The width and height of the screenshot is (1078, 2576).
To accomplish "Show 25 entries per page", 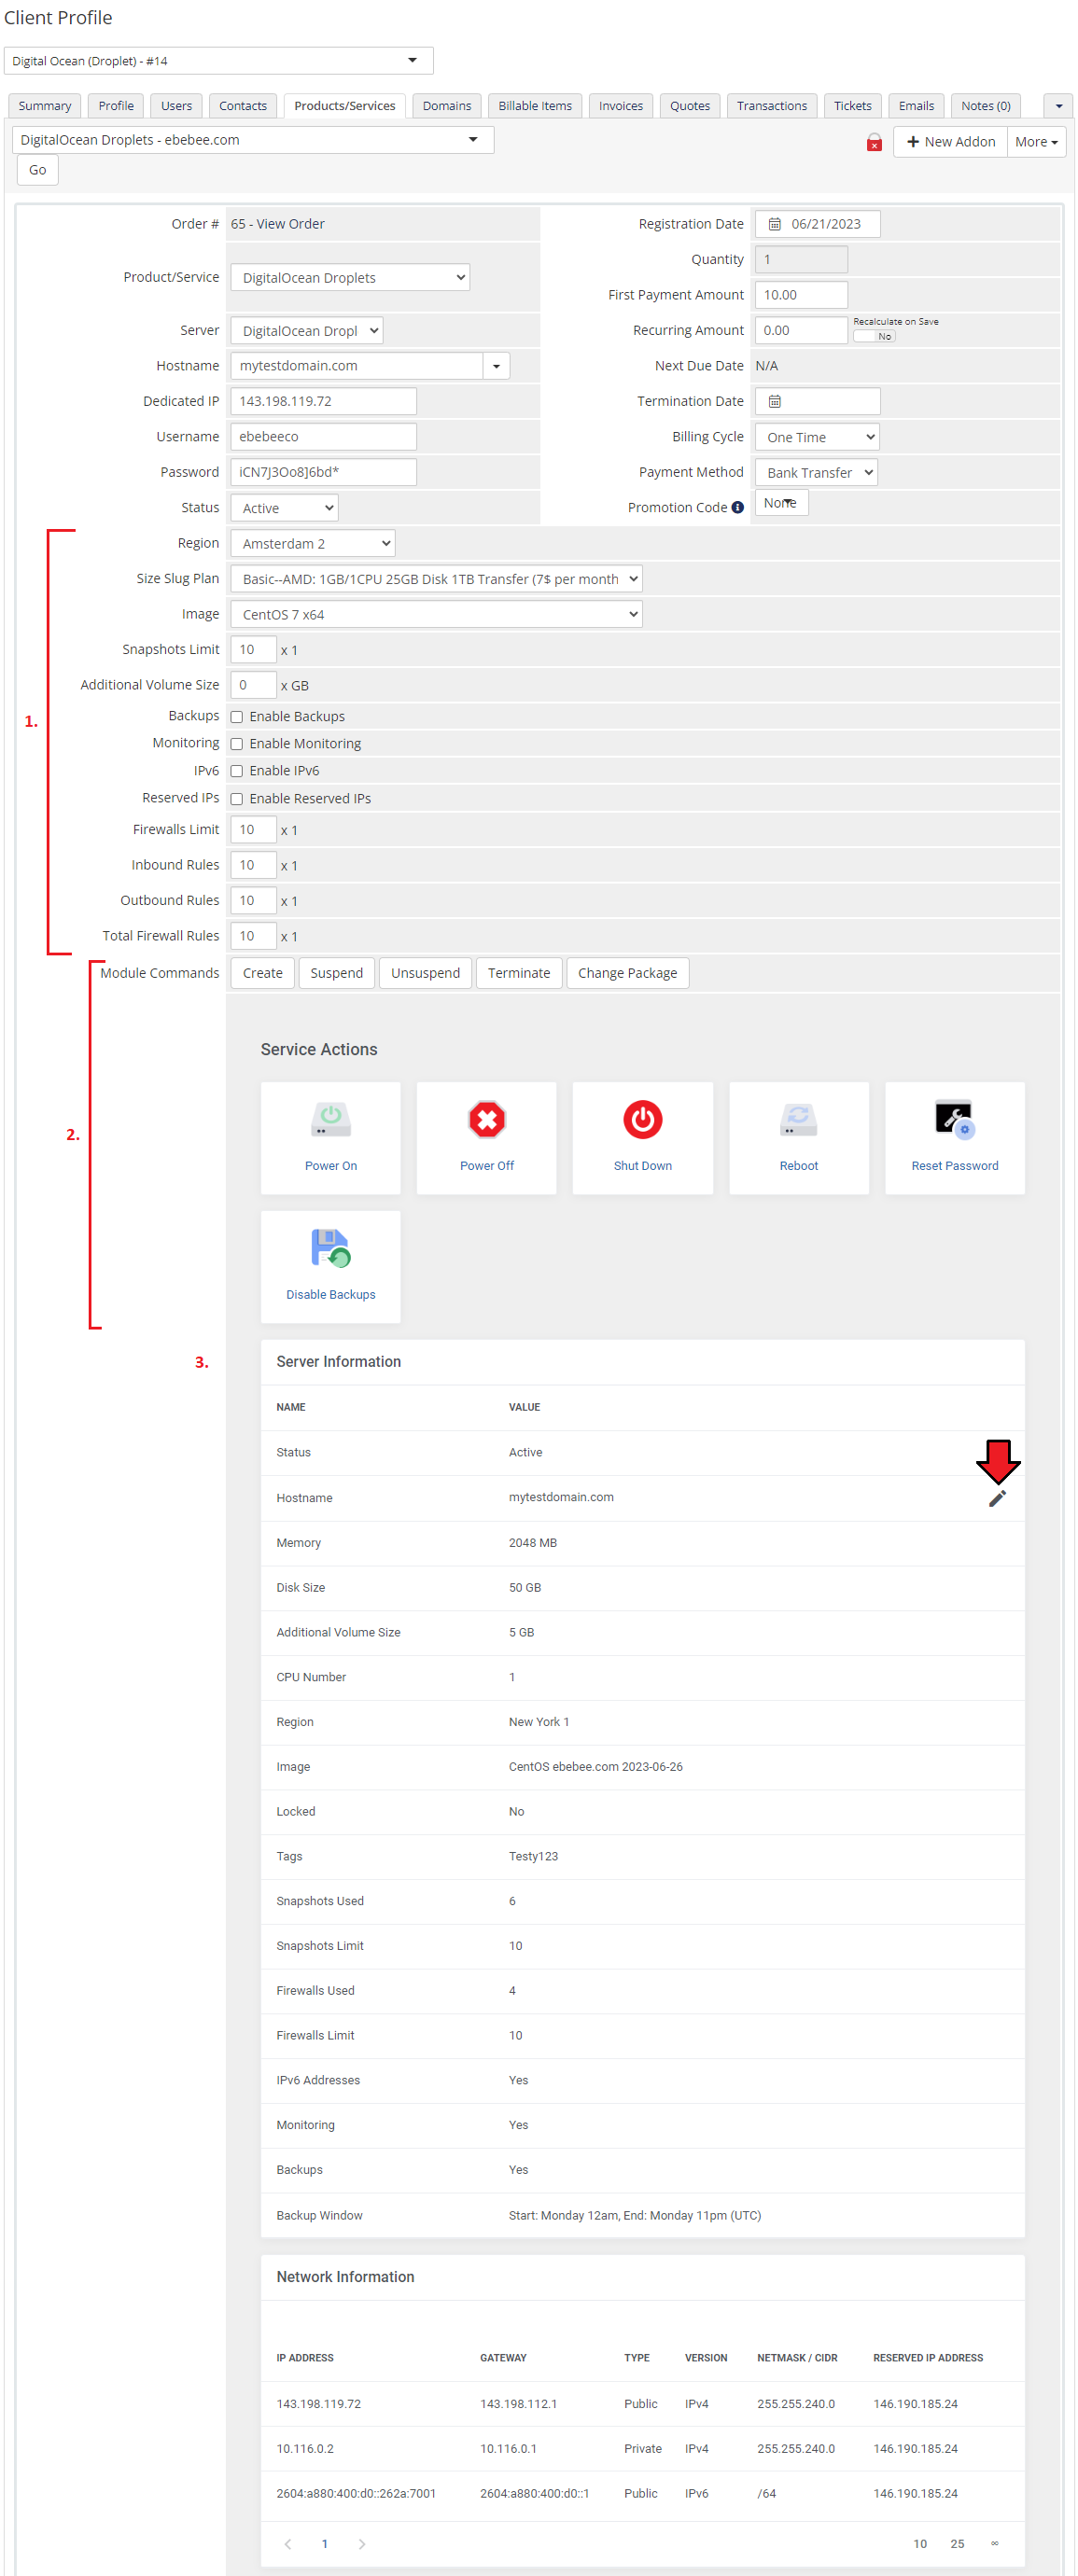I will pos(958,2543).
